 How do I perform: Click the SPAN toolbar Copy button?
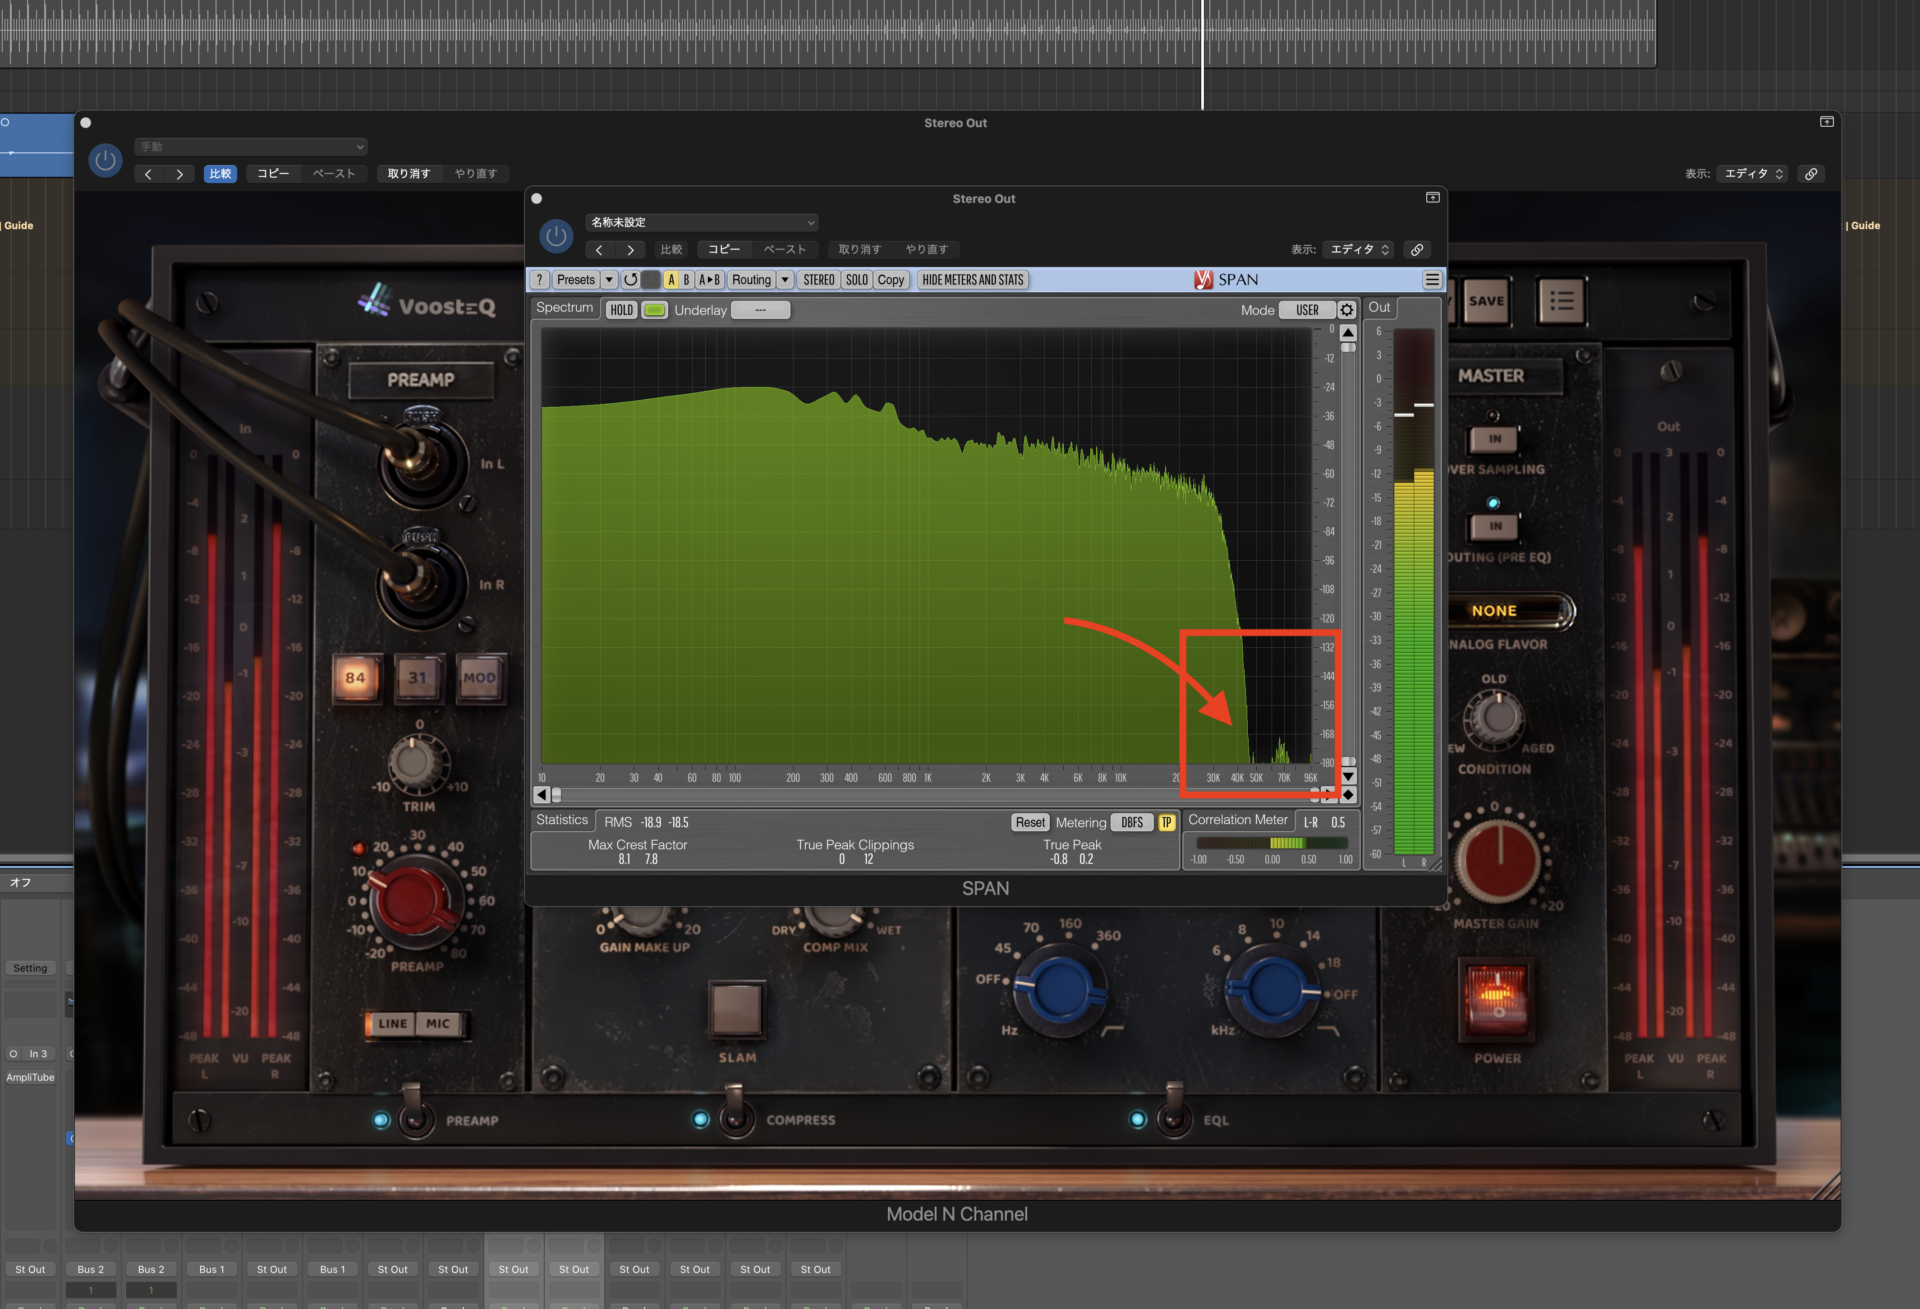point(891,280)
